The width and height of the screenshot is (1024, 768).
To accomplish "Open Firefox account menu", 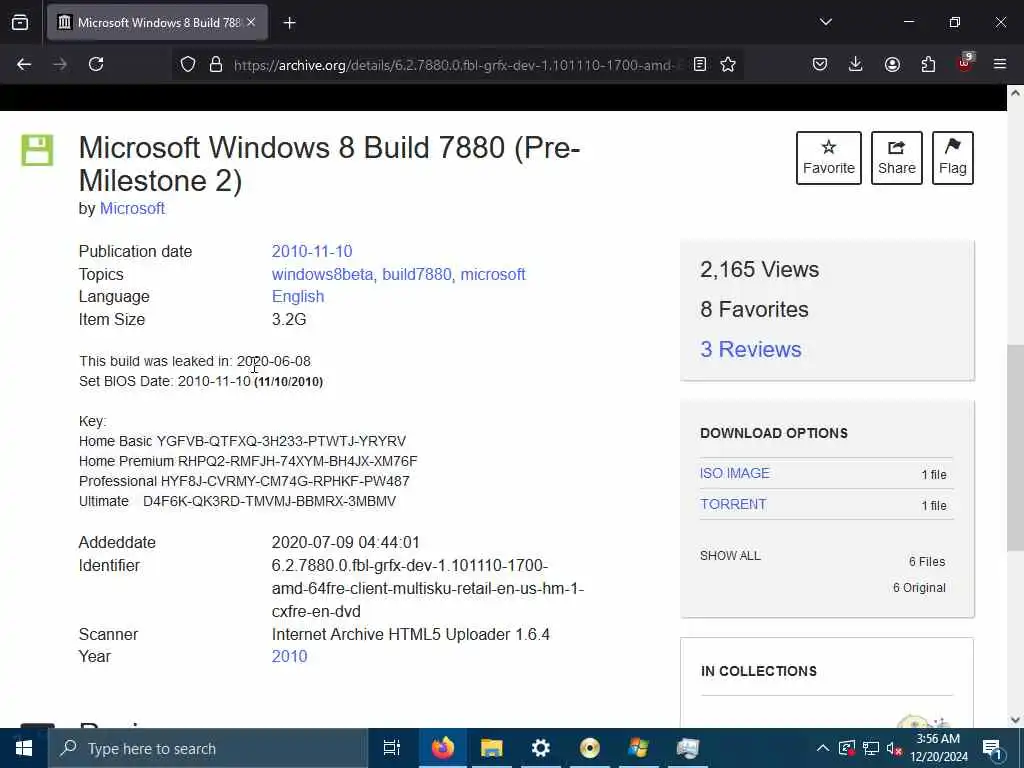I will tap(892, 64).
